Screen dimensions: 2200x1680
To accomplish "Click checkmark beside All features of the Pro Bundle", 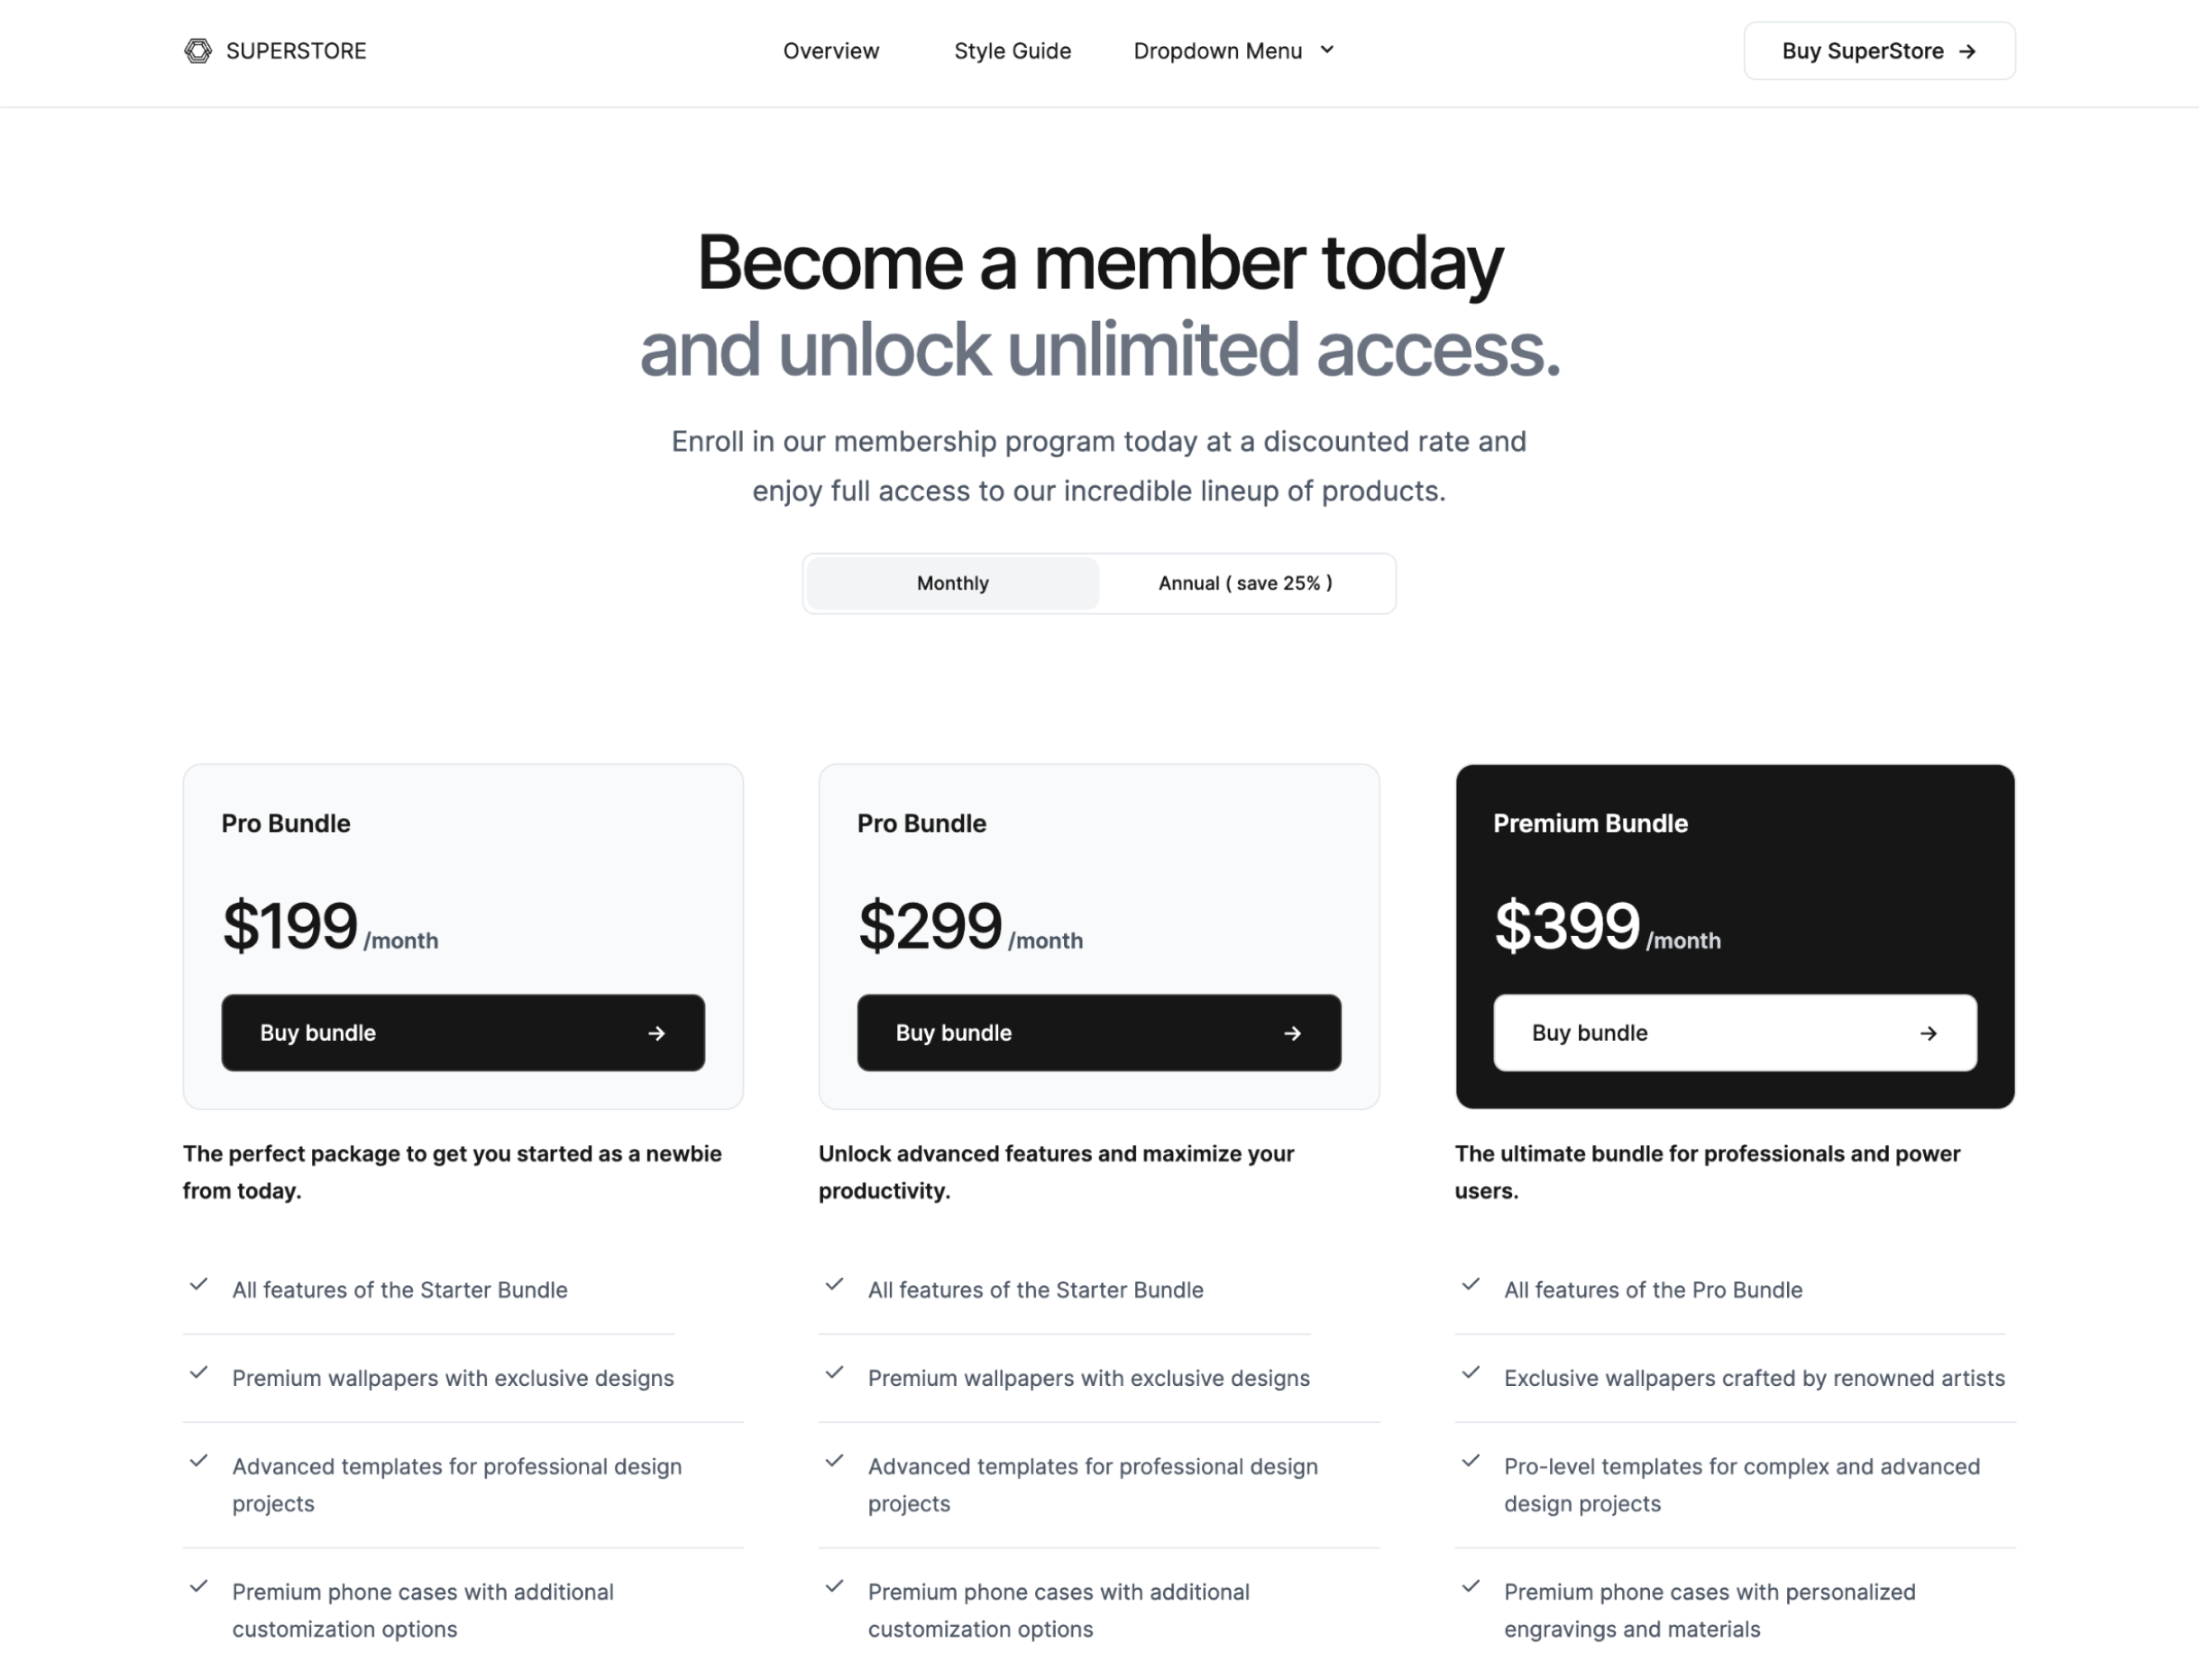I will (1470, 1285).
